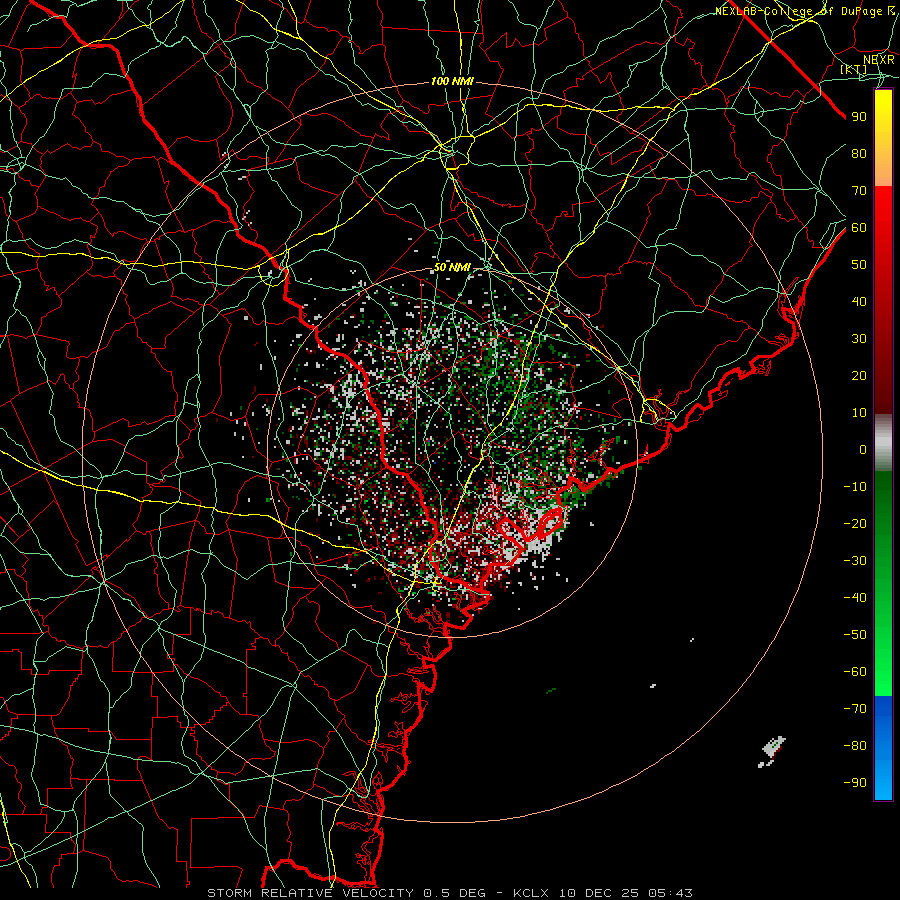Click the 0 velocity scale label
The width and height of the screenshot is (900, 900).
pyautogui.click(x=863, y=449)
